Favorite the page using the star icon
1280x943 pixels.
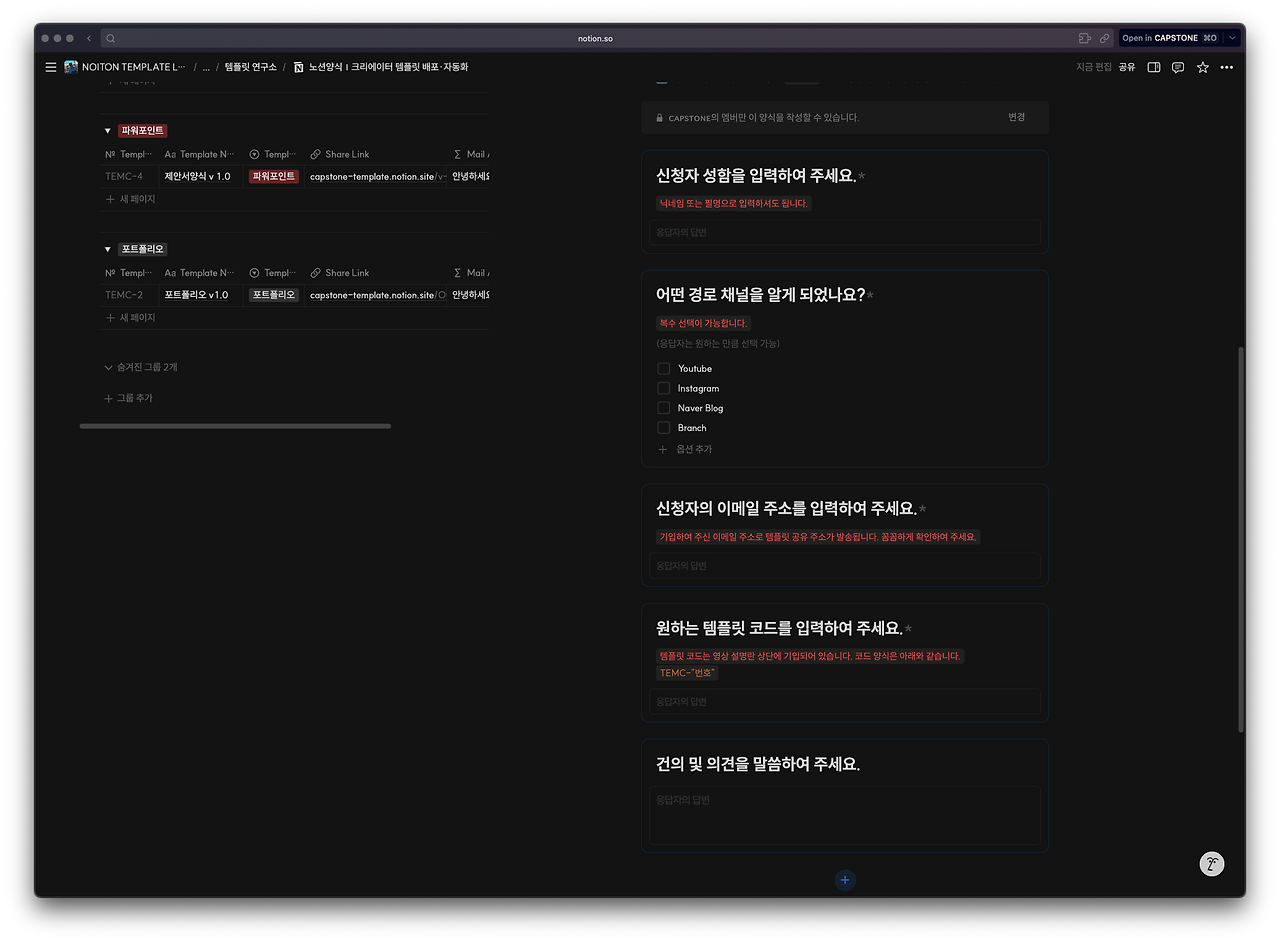coord(1202,67)
